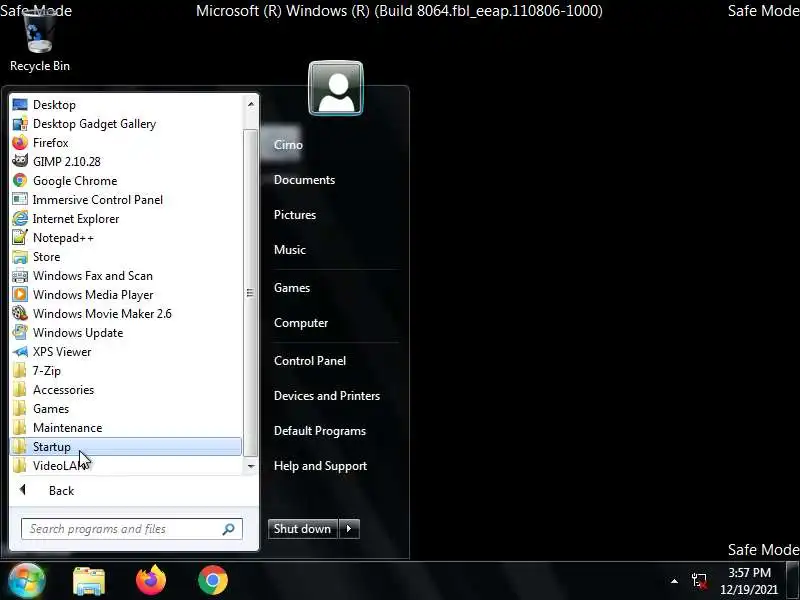Click programs list scrollbar up arrow

click(251, 105)
